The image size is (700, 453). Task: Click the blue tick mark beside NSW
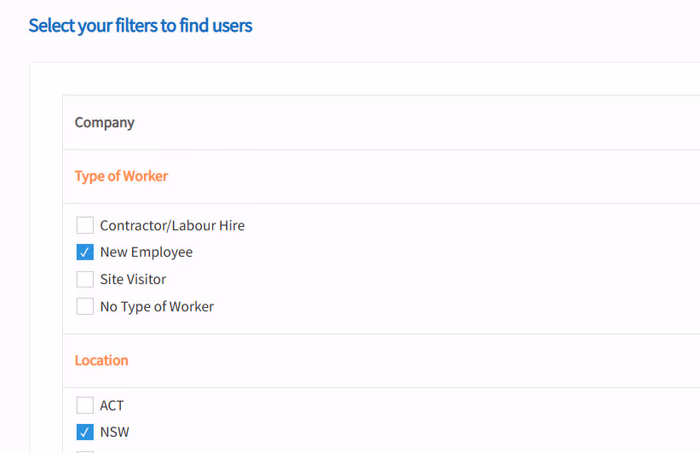[x=85, y=432]
